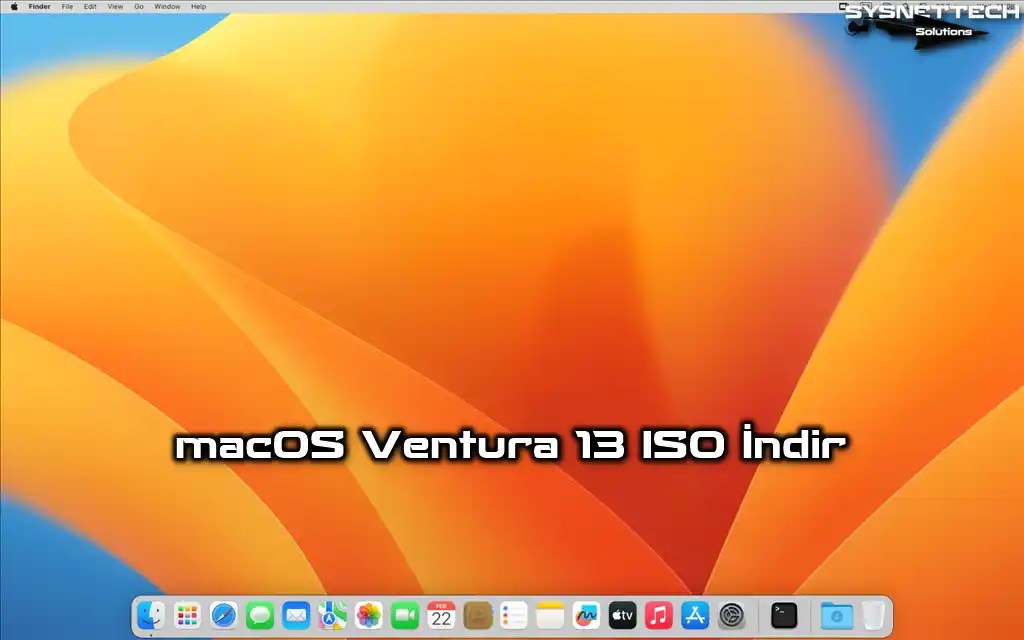Launch Reminders from the Dock
Screen dimensions: 1024x640
point(513,615)
